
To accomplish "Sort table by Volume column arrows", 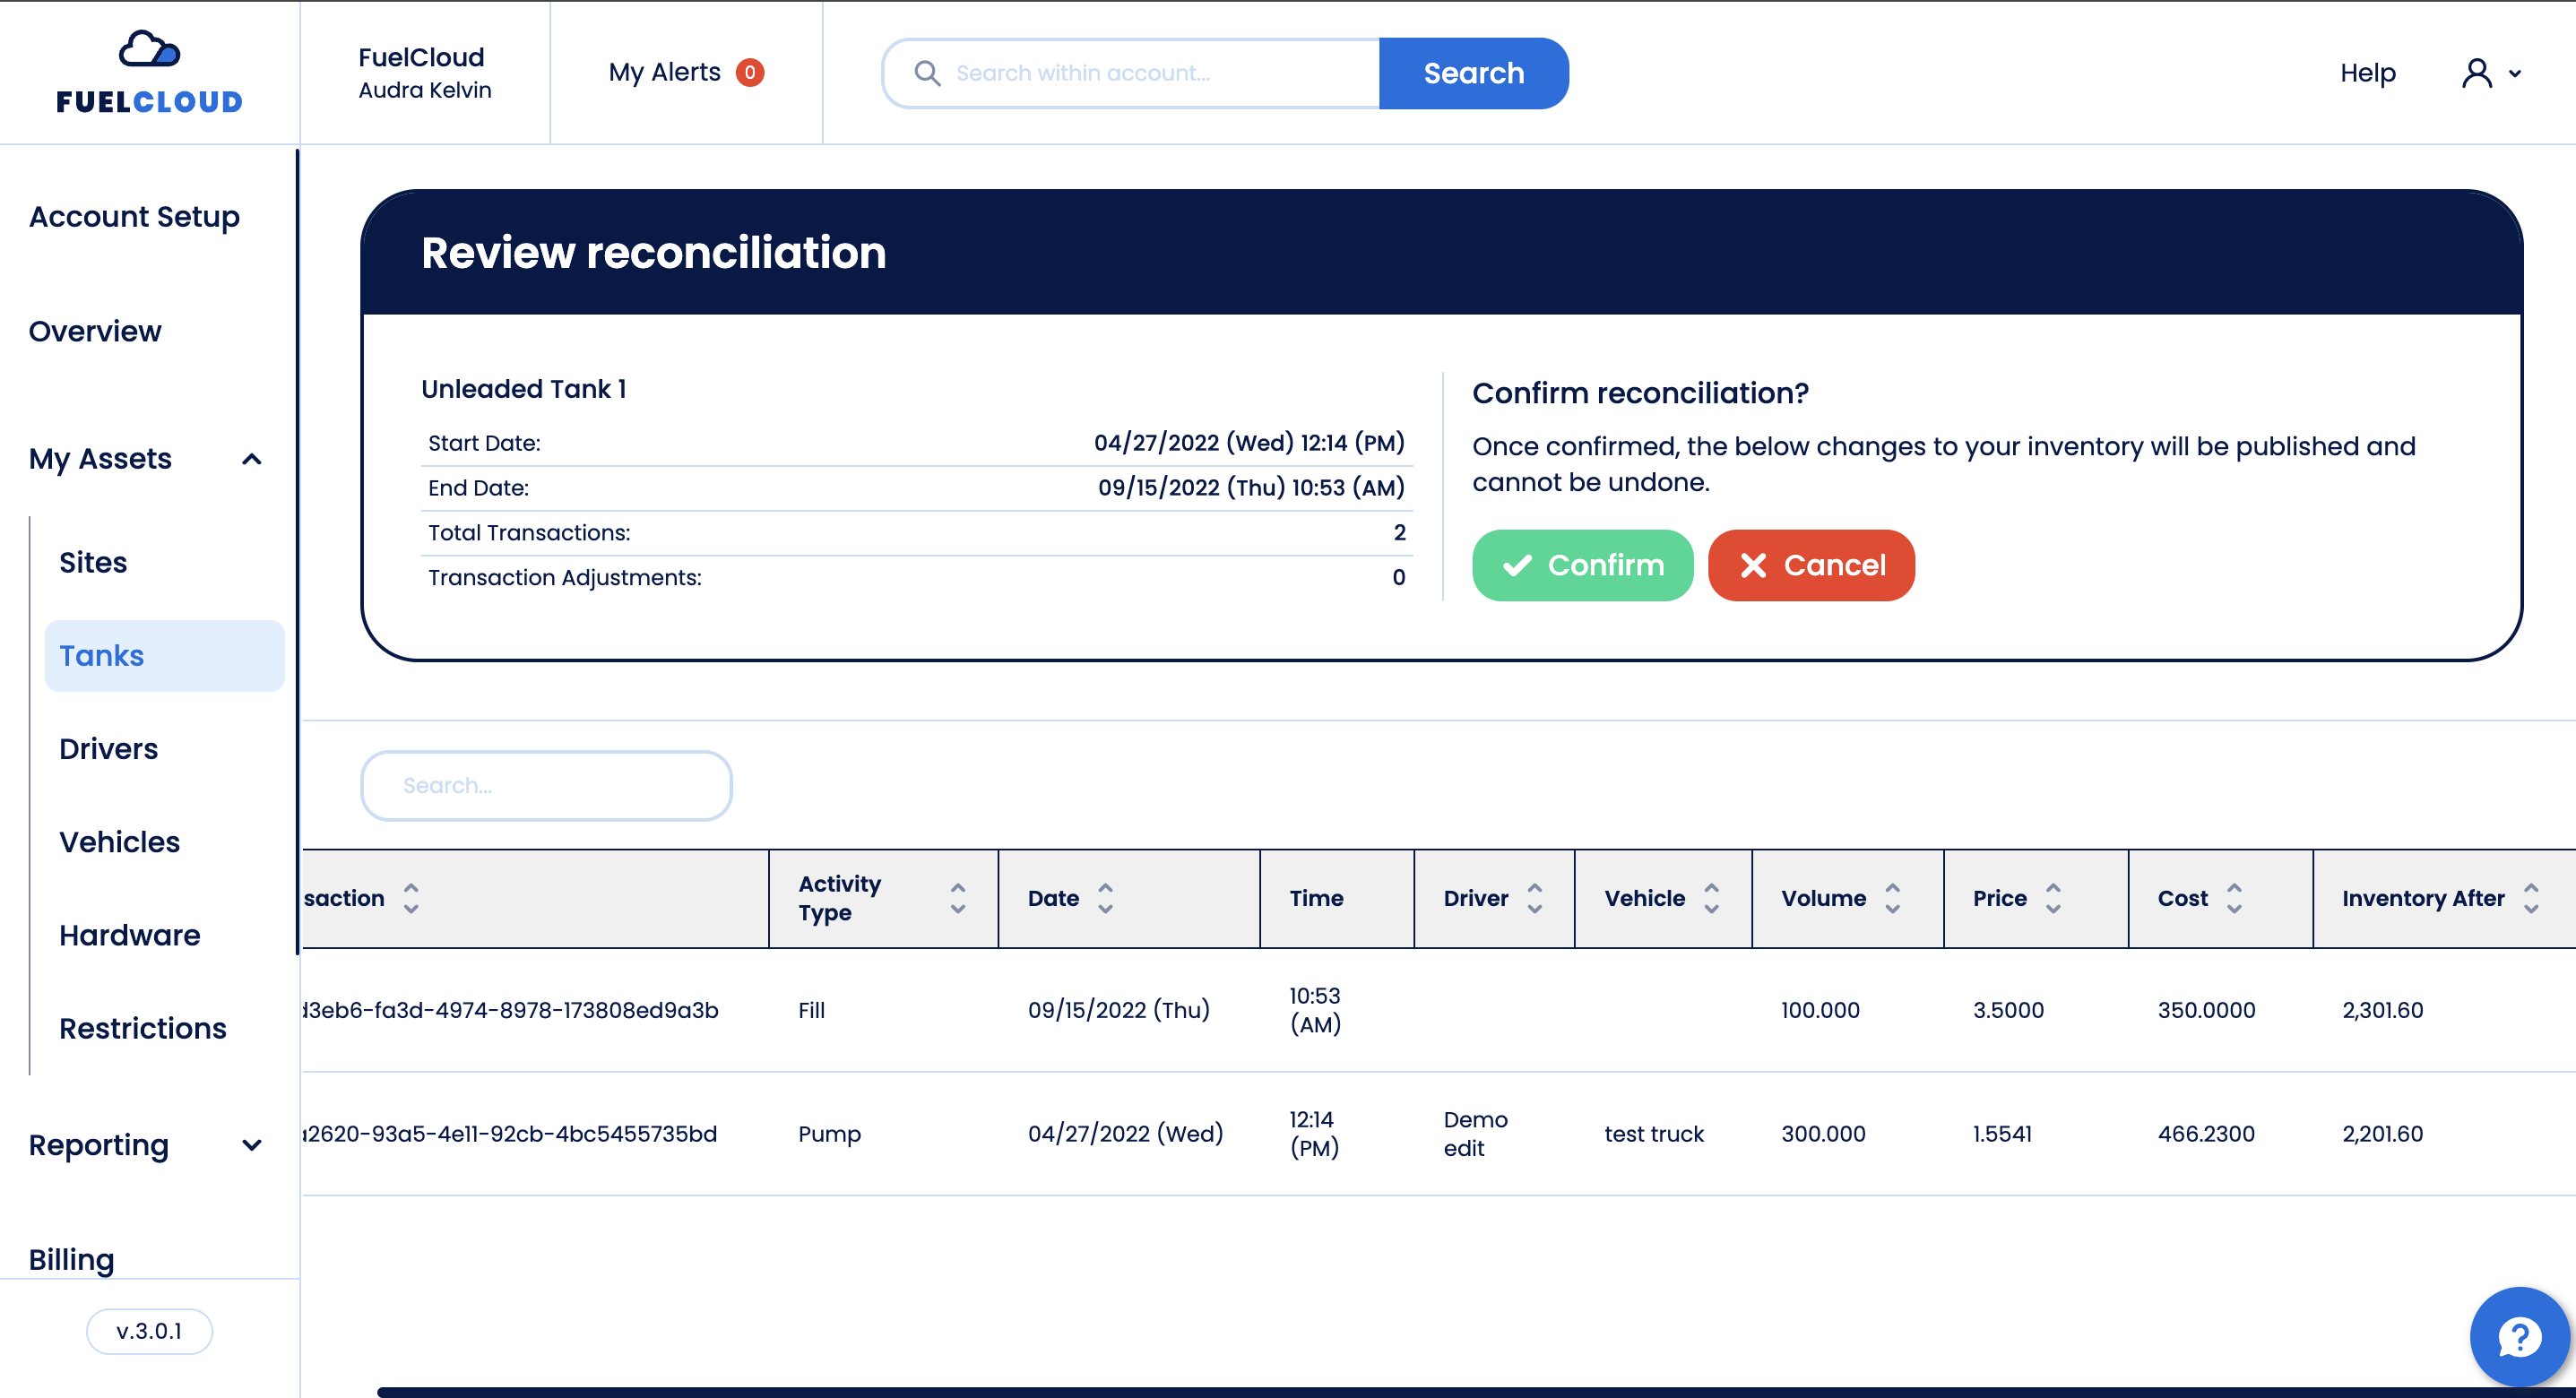I will [1892, 898].
